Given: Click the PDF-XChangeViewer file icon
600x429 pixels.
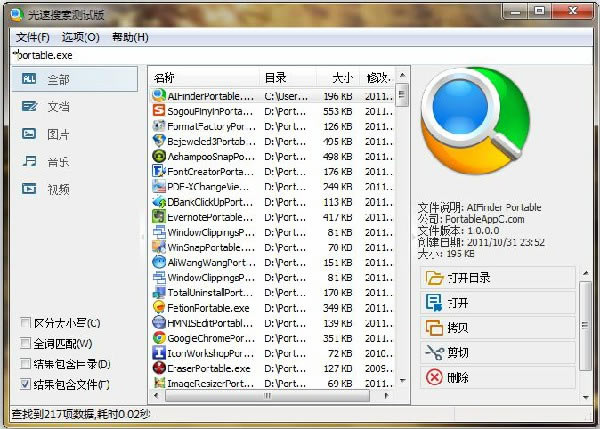Looking at the screenshot, I should point(159,186).
